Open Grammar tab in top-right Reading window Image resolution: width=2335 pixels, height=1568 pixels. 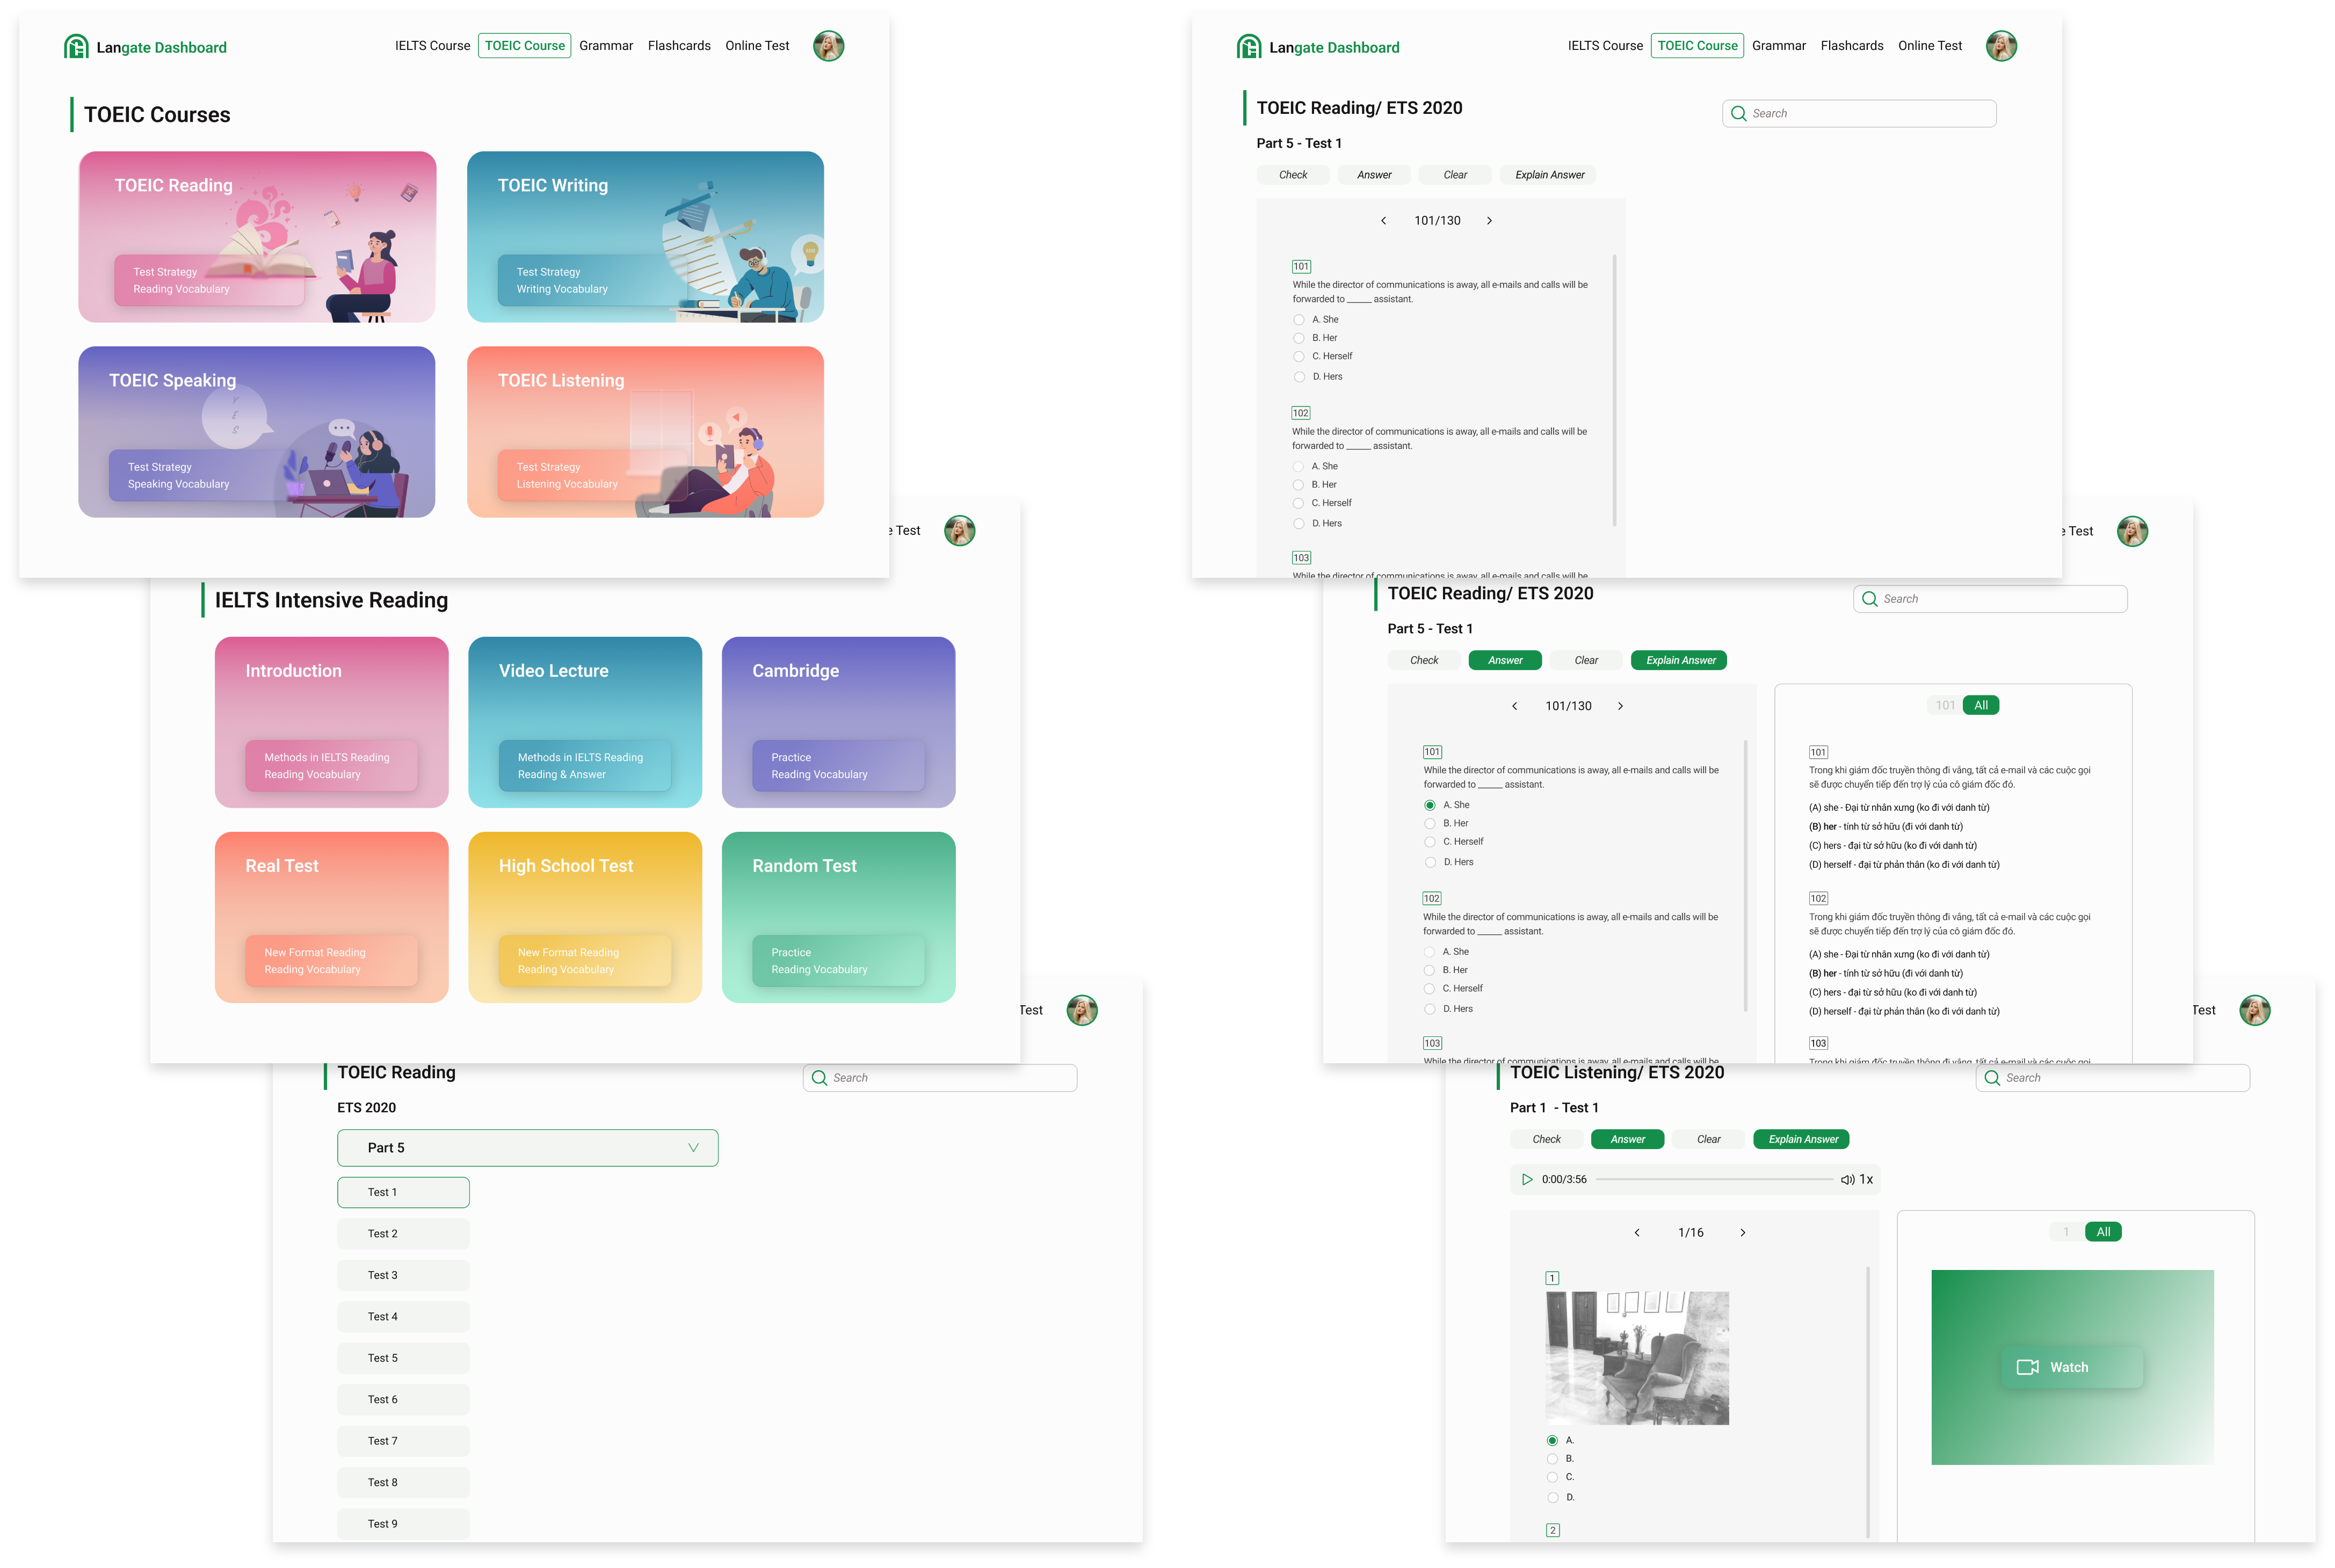1779,46
